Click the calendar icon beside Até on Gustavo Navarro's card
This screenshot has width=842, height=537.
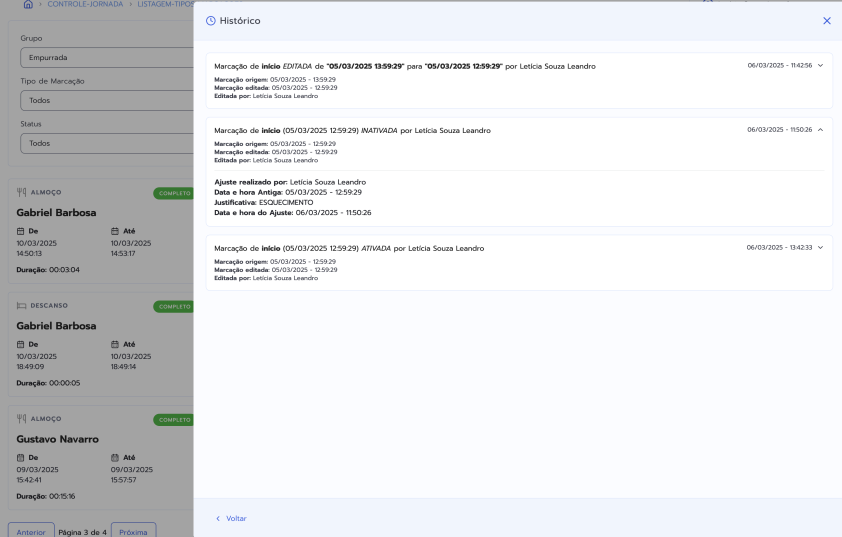(115, 457)
